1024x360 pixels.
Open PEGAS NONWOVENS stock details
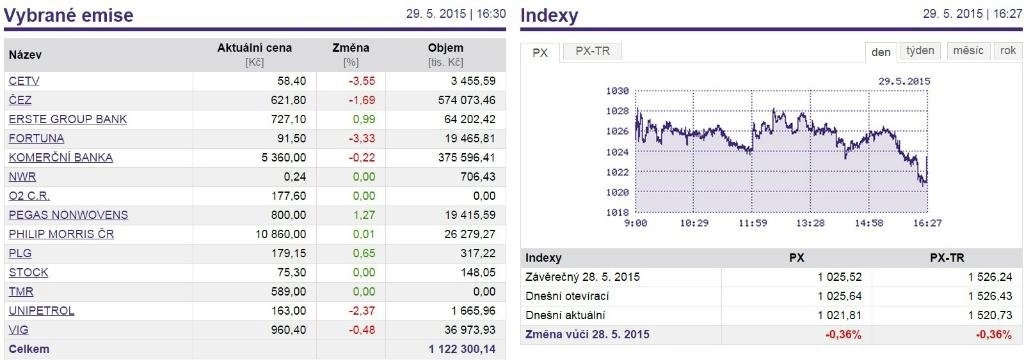click(x=69, y=215)
